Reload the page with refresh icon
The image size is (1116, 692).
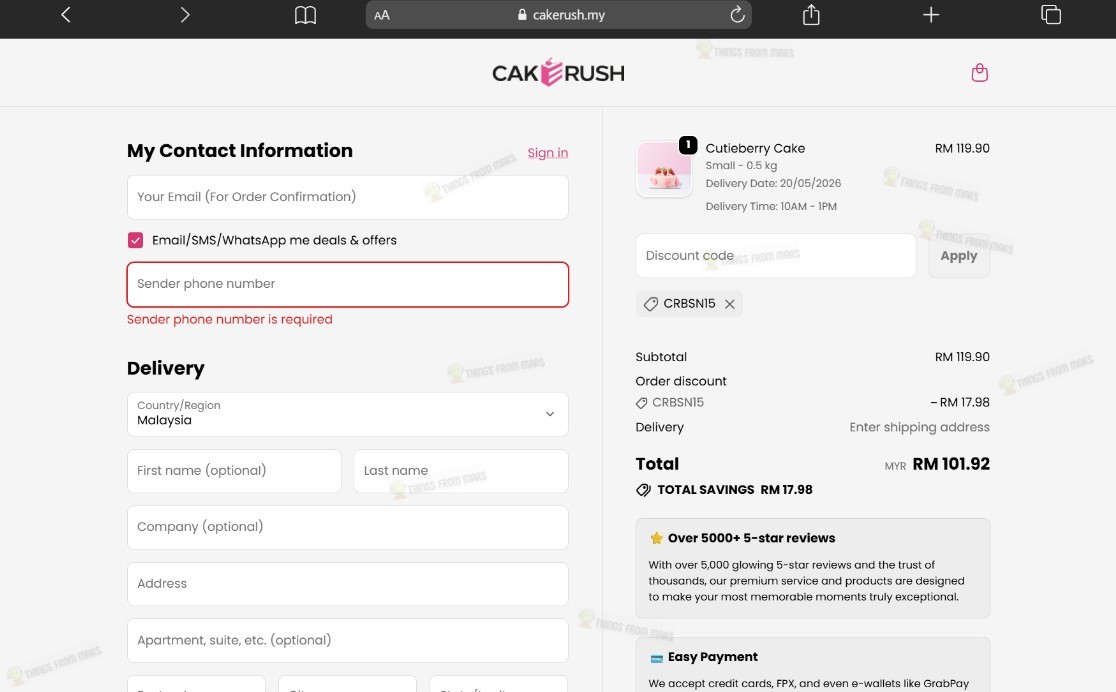(737, 14)
